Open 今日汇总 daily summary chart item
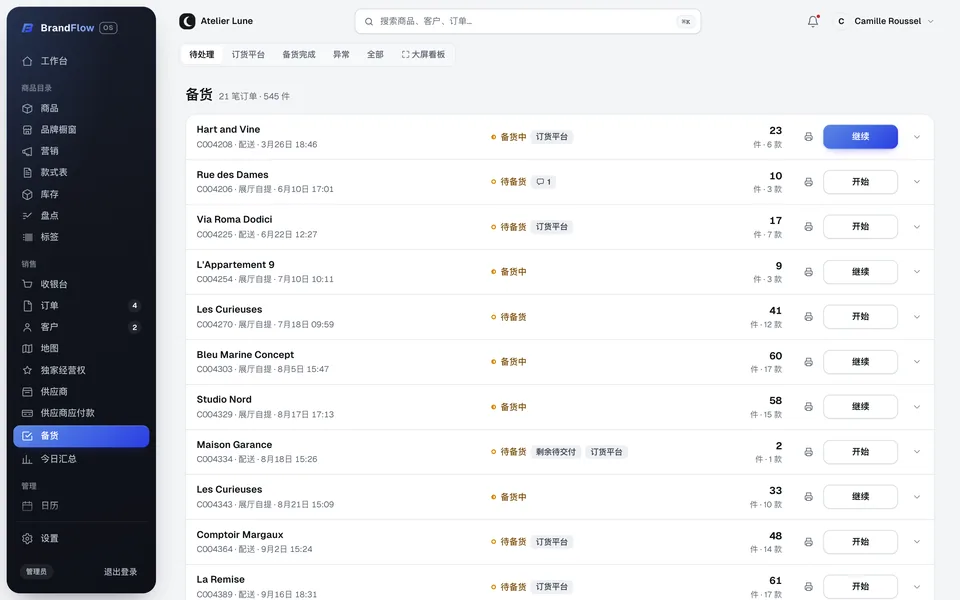The image size is (960, 600). pos(81,459)
